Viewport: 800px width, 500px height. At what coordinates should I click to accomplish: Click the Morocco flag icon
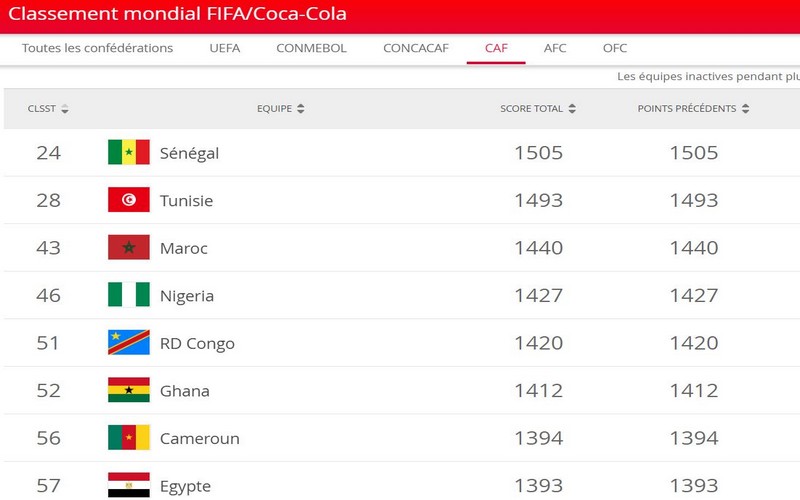point(129,248)
